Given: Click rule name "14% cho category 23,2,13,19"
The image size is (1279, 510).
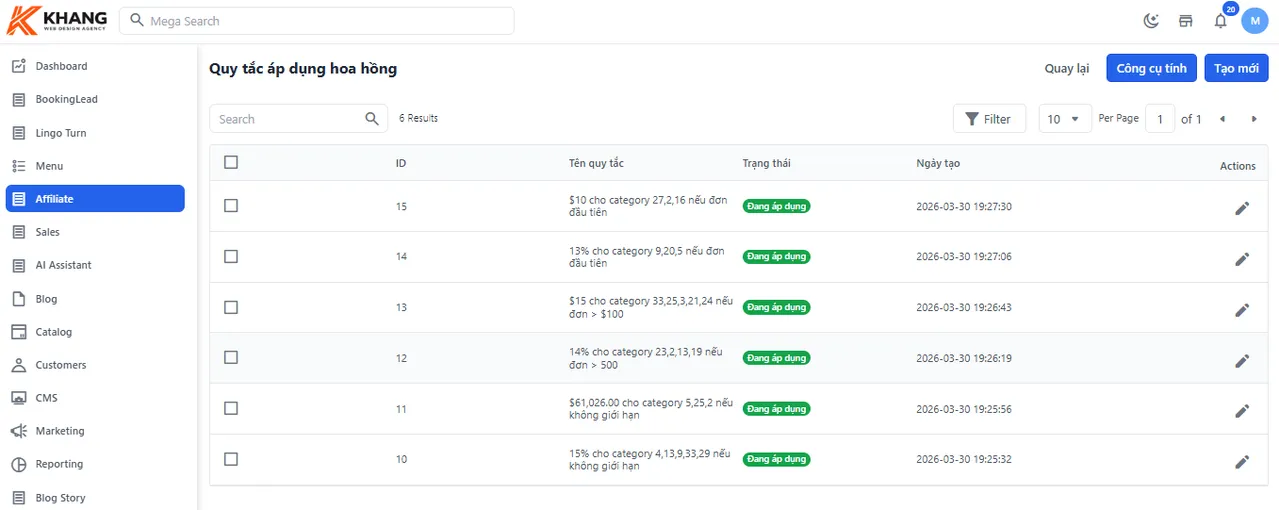Looking at the screenshot, I should pos(646,358).
